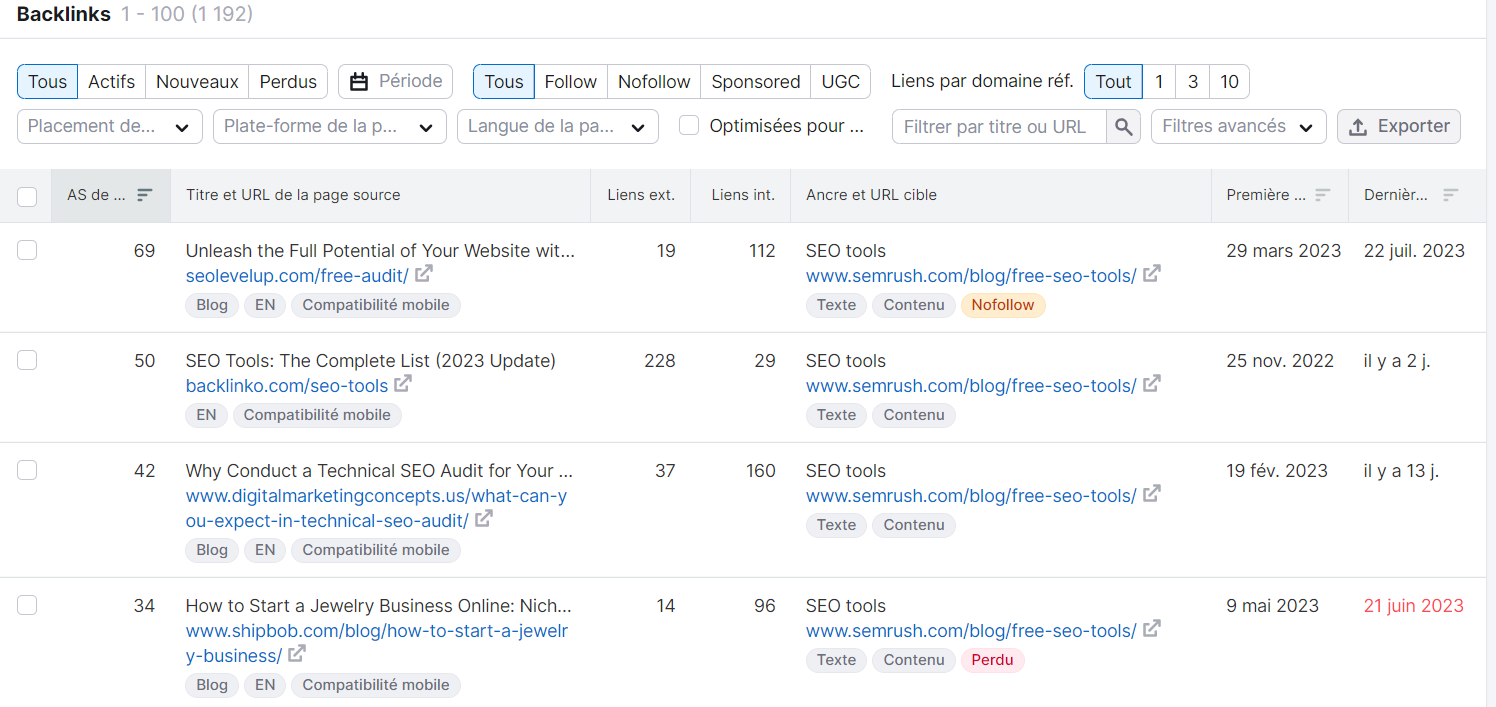
Task: Open the semrush.com/blog/free-seo-tools link
Action: pyautogui.click(x=970, y=275)
